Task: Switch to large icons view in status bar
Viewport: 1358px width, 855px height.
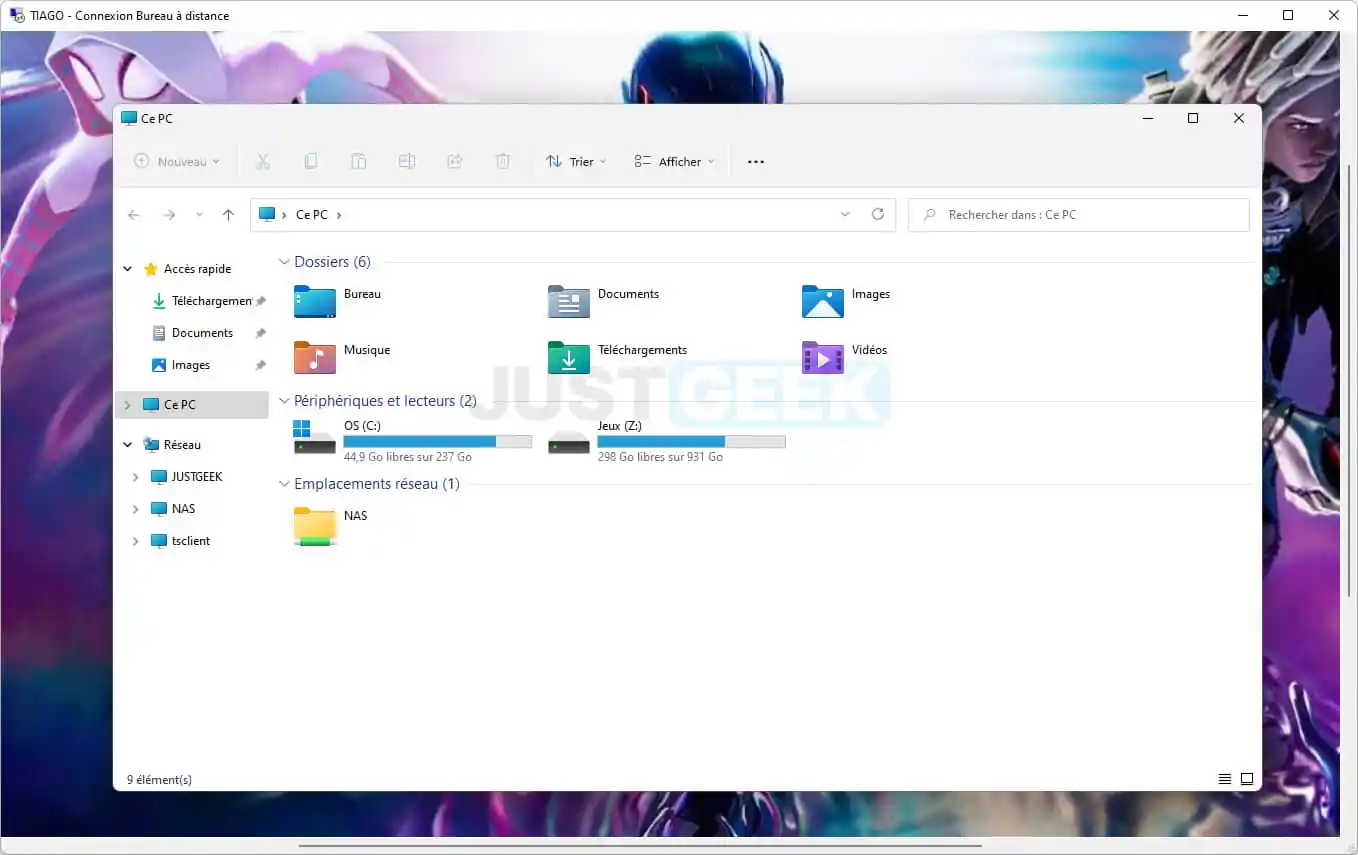Action: (x=1247, y=779)
